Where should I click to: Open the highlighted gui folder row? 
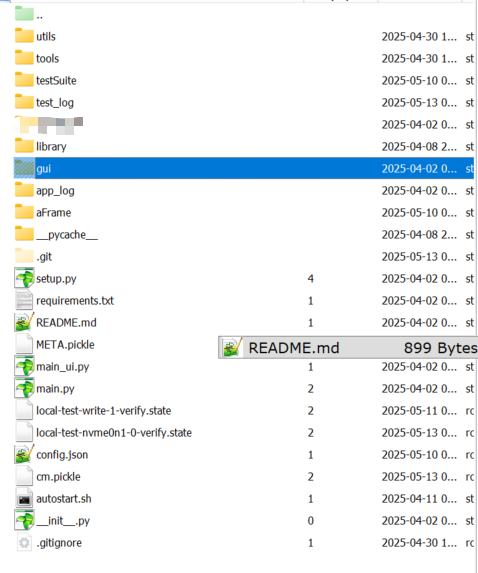coord(244,168)
